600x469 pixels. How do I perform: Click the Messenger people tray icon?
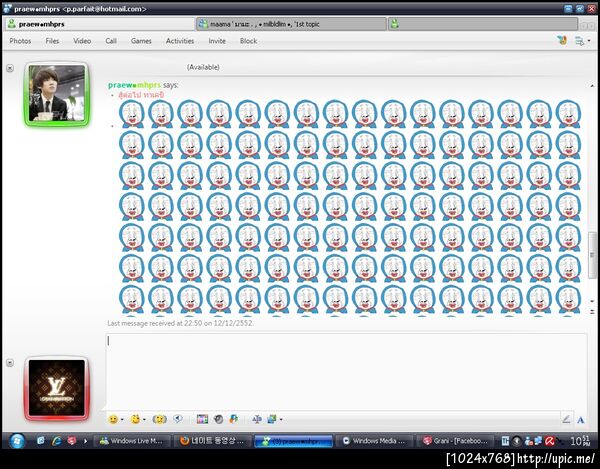pos(529,441)
